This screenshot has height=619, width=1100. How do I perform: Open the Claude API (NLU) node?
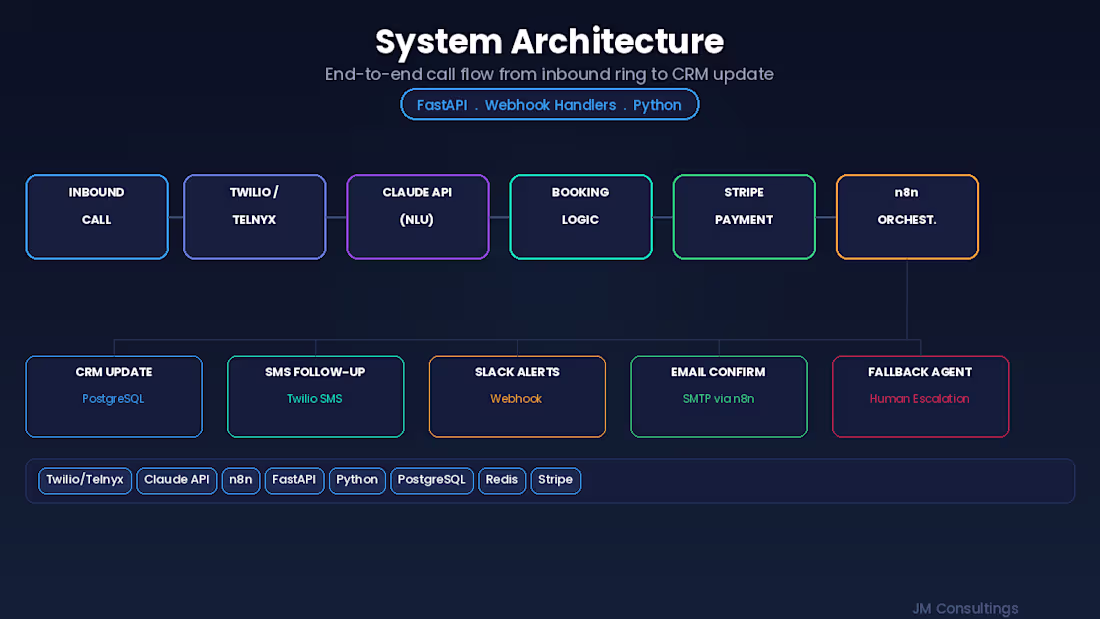tap(417, 216)
